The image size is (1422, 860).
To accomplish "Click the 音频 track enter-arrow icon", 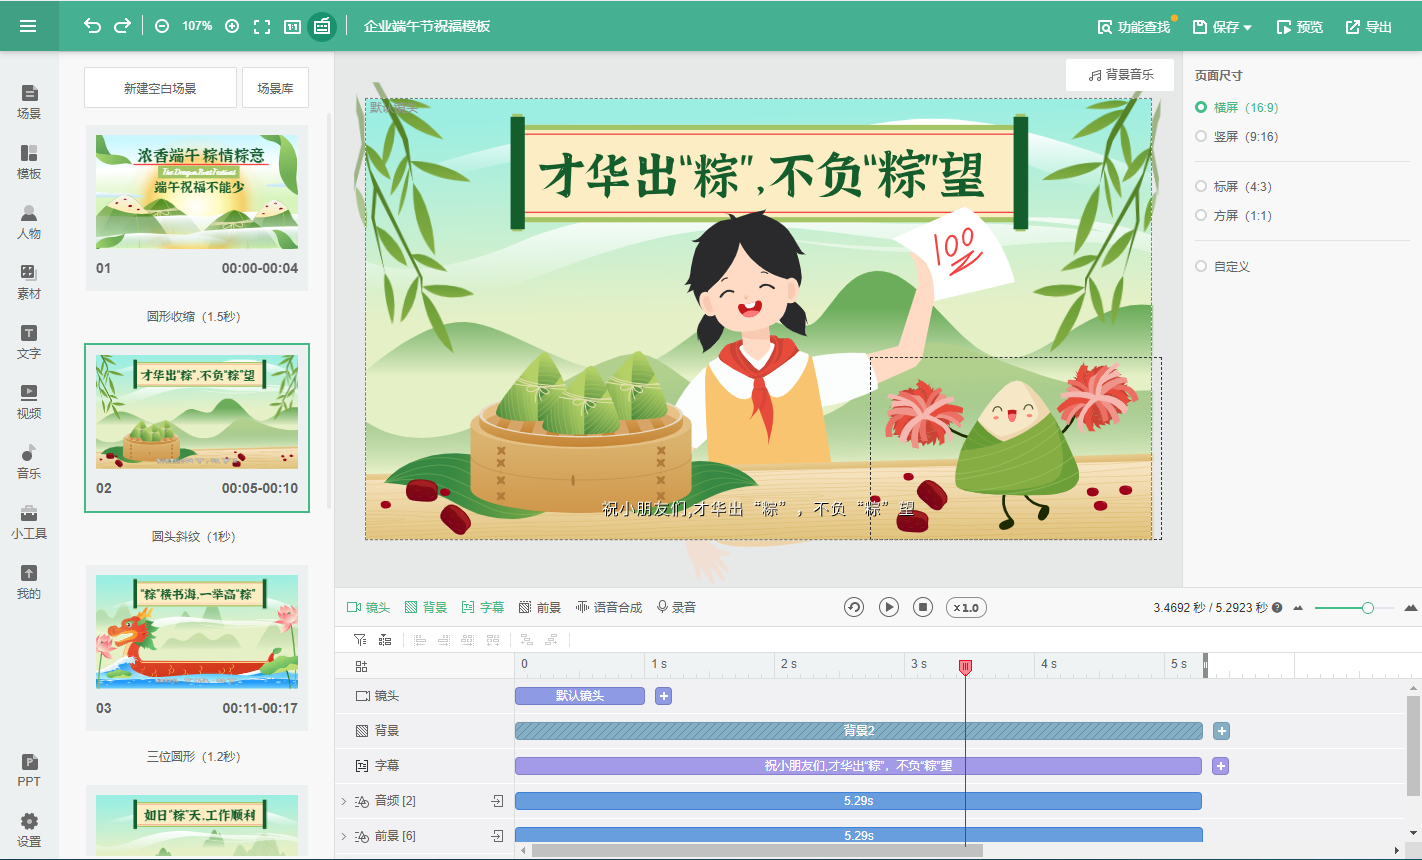I will click(497, 801).
